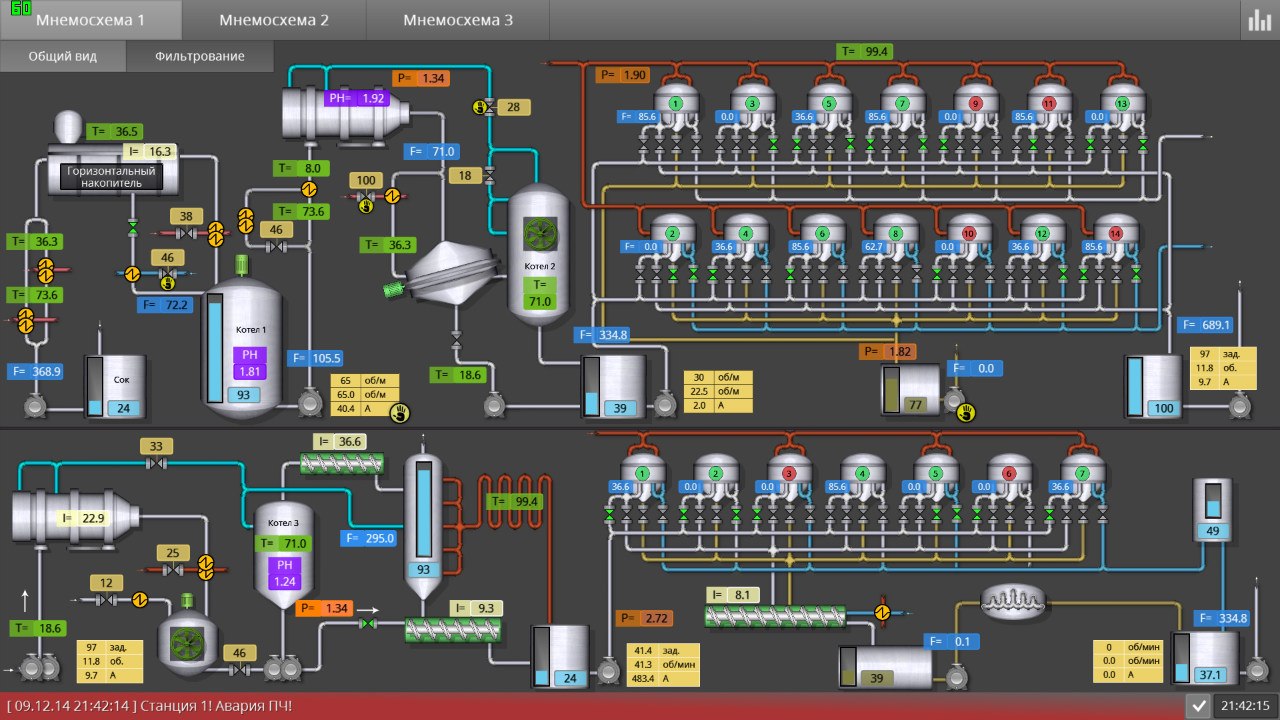1280x720 pixels.
Task: Toggle the valve with value 18
Action: [489, 176]
